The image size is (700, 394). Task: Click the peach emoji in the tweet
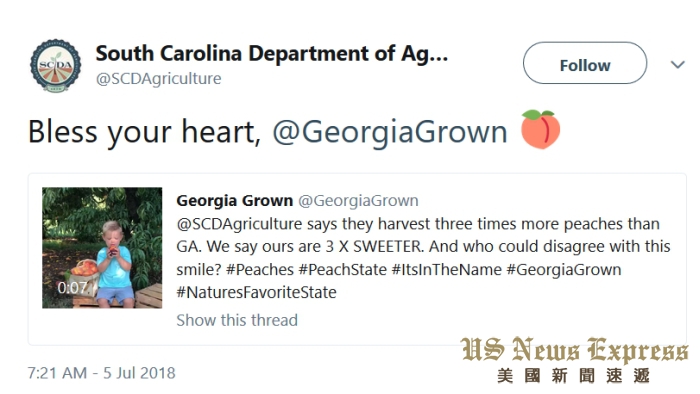click(x=540, y=129)
